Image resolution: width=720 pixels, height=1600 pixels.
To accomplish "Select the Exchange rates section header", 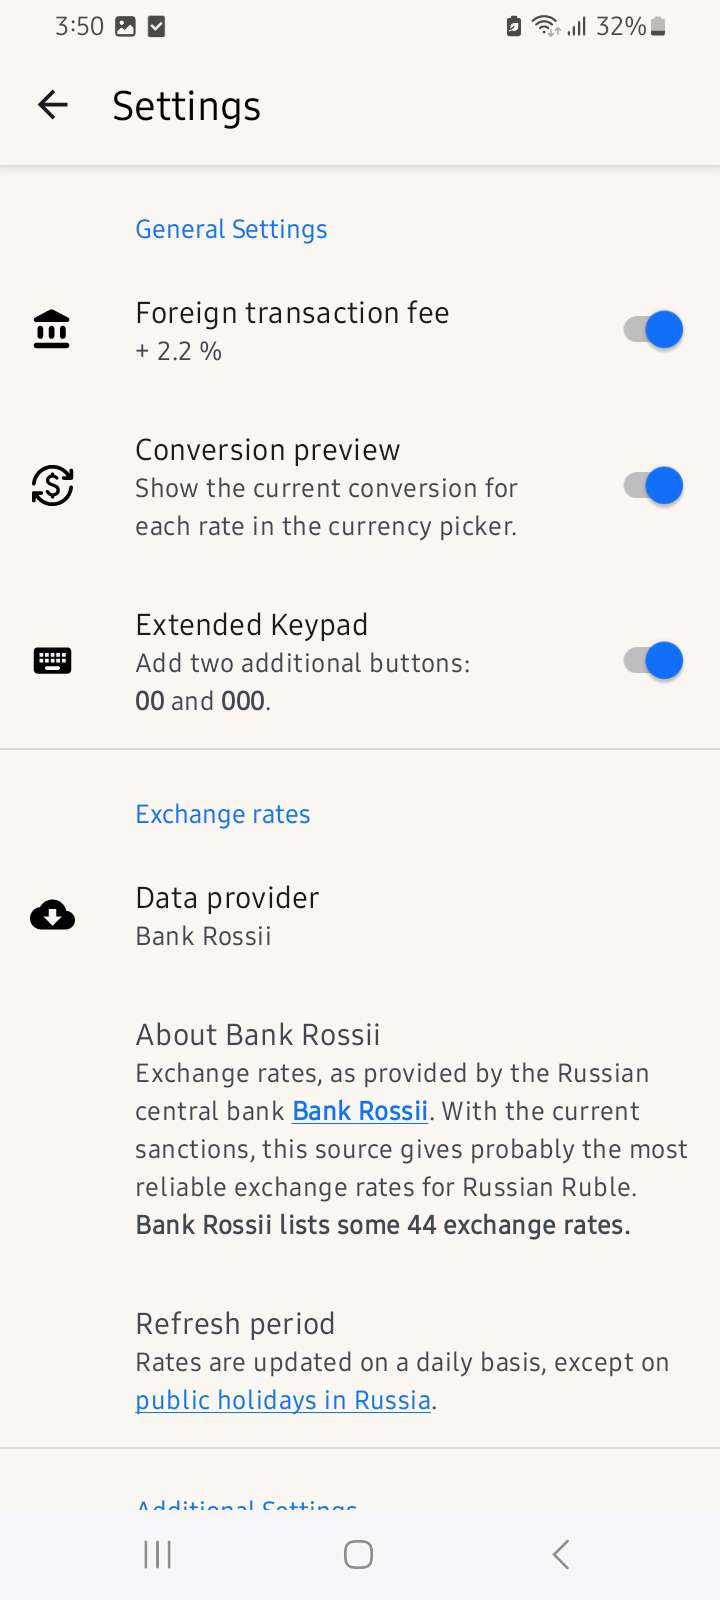I will tap(223, 814).
